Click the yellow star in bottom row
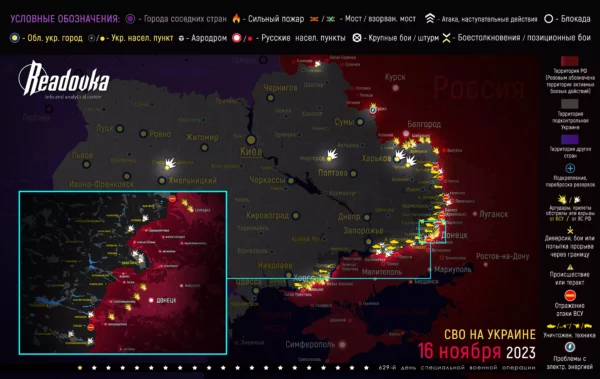 pyautogui.click(x=80, y=368)
